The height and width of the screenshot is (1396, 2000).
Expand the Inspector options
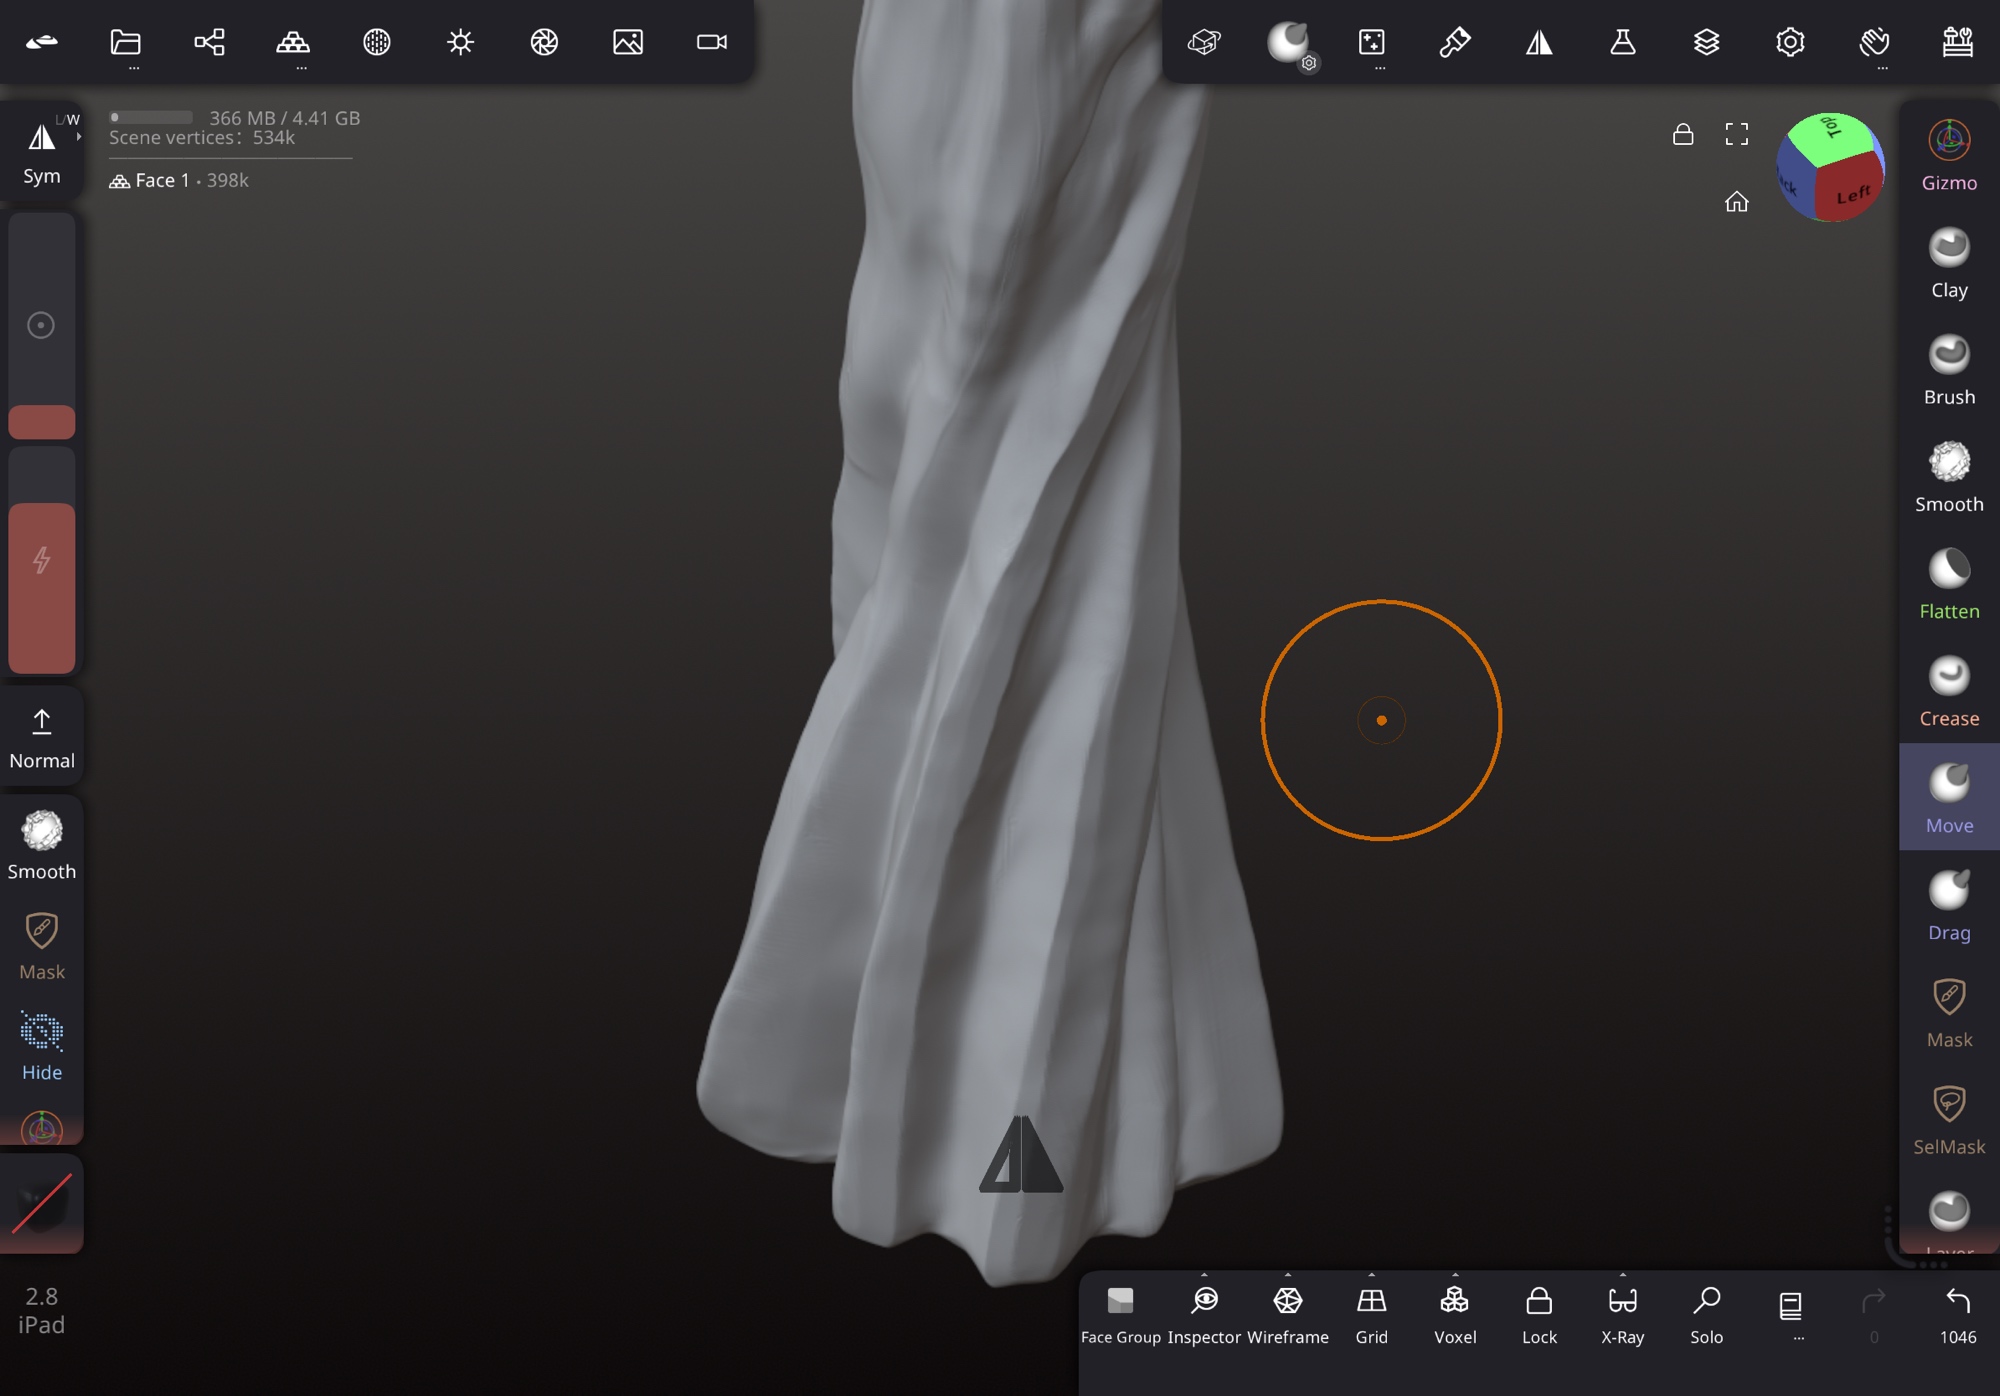[1204, 1276]
